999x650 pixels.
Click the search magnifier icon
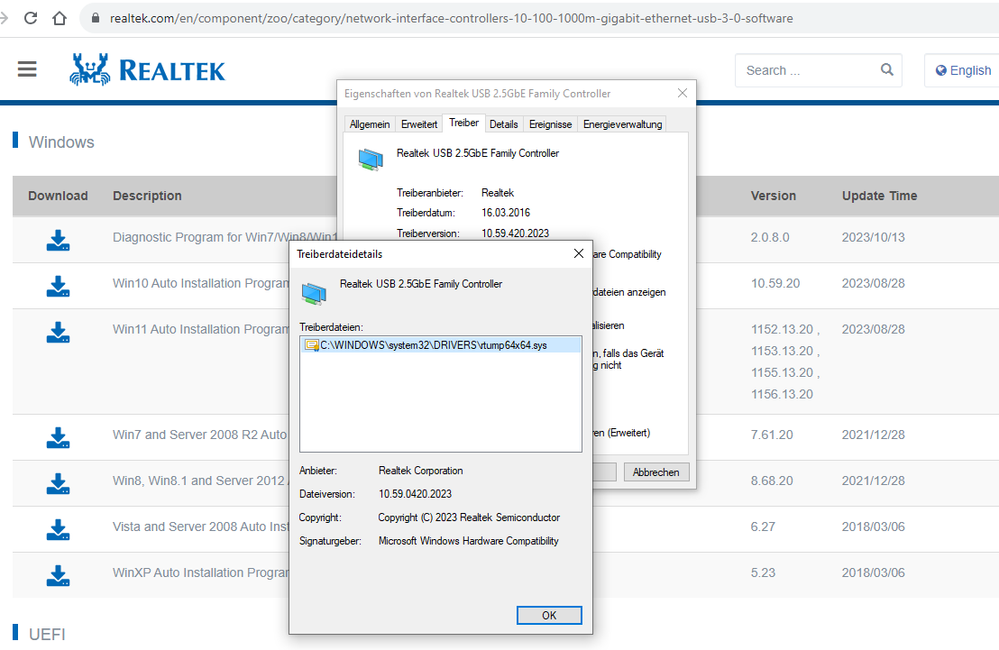click(887, 69)
